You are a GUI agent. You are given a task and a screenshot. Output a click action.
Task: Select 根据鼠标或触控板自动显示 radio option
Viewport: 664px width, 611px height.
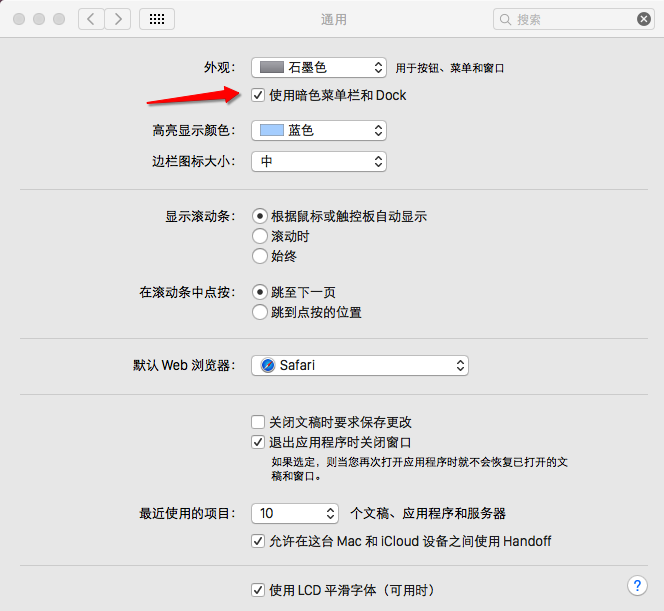click(260, 216)
